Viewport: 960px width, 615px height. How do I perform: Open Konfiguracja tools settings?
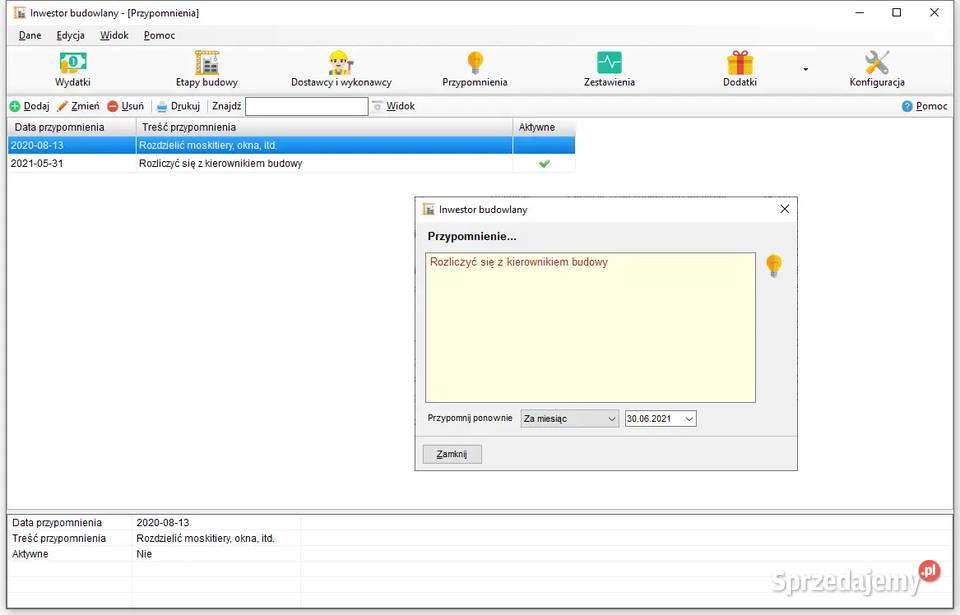[x=877, y=69]
